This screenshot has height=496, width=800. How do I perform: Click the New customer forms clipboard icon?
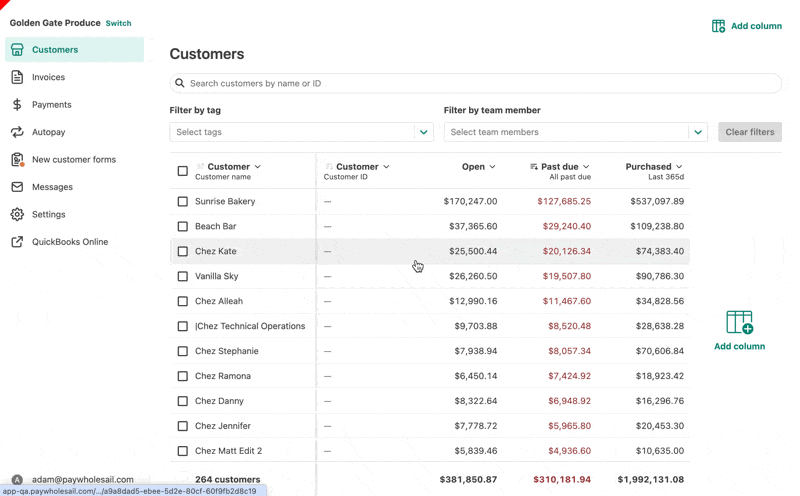[17, 159]
